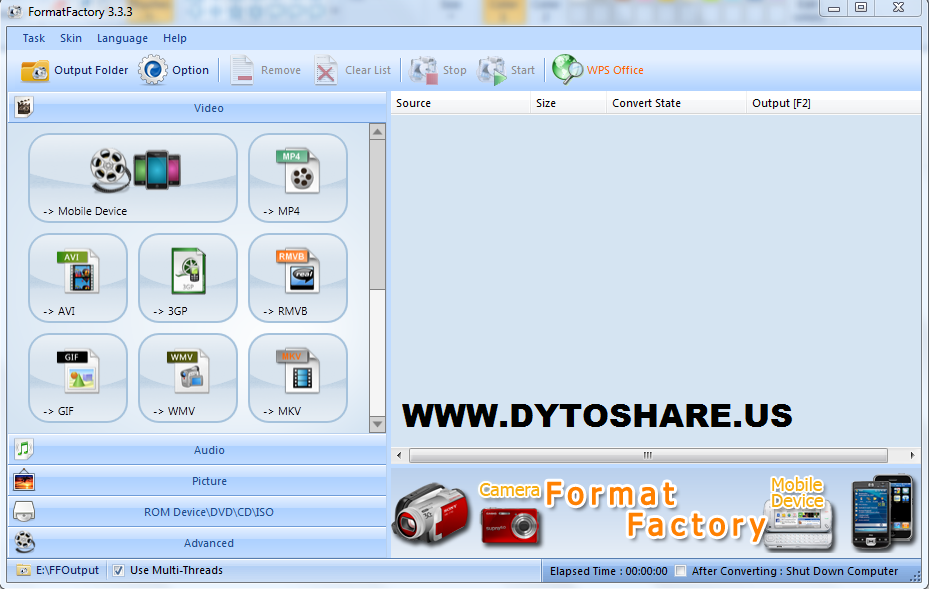Viewport: 929px width, 589px height.
Task: Open the Help menu
Action: click(x=175, y=38)
